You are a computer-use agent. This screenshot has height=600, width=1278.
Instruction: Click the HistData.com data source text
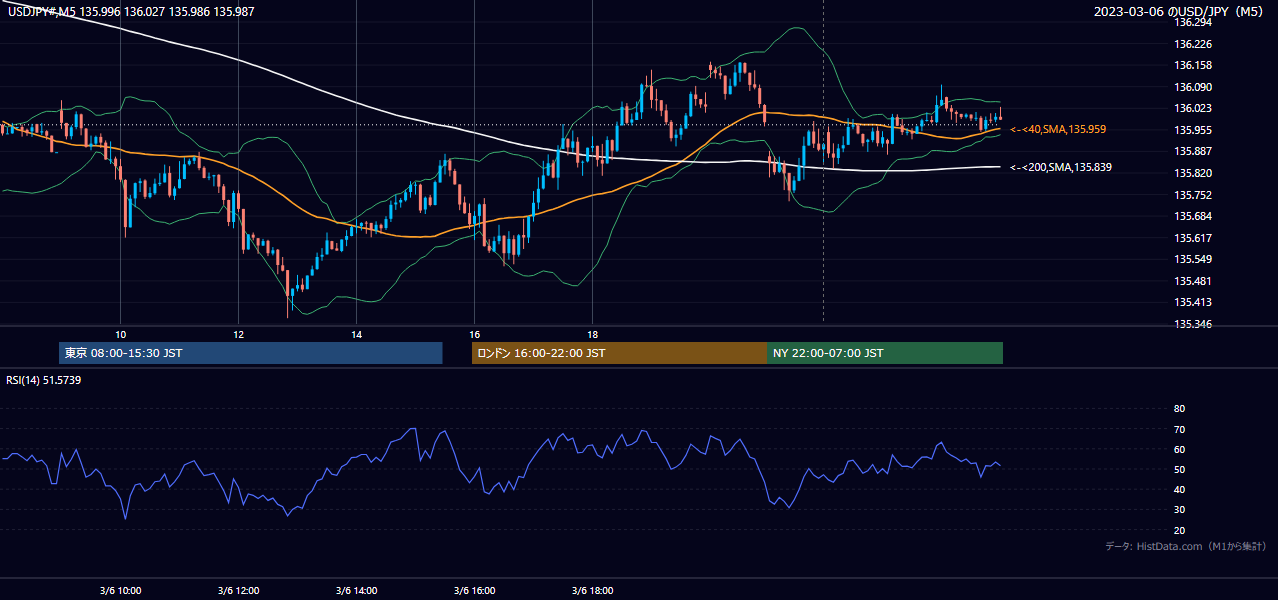pyautogui.click(x=1185, y=546)
